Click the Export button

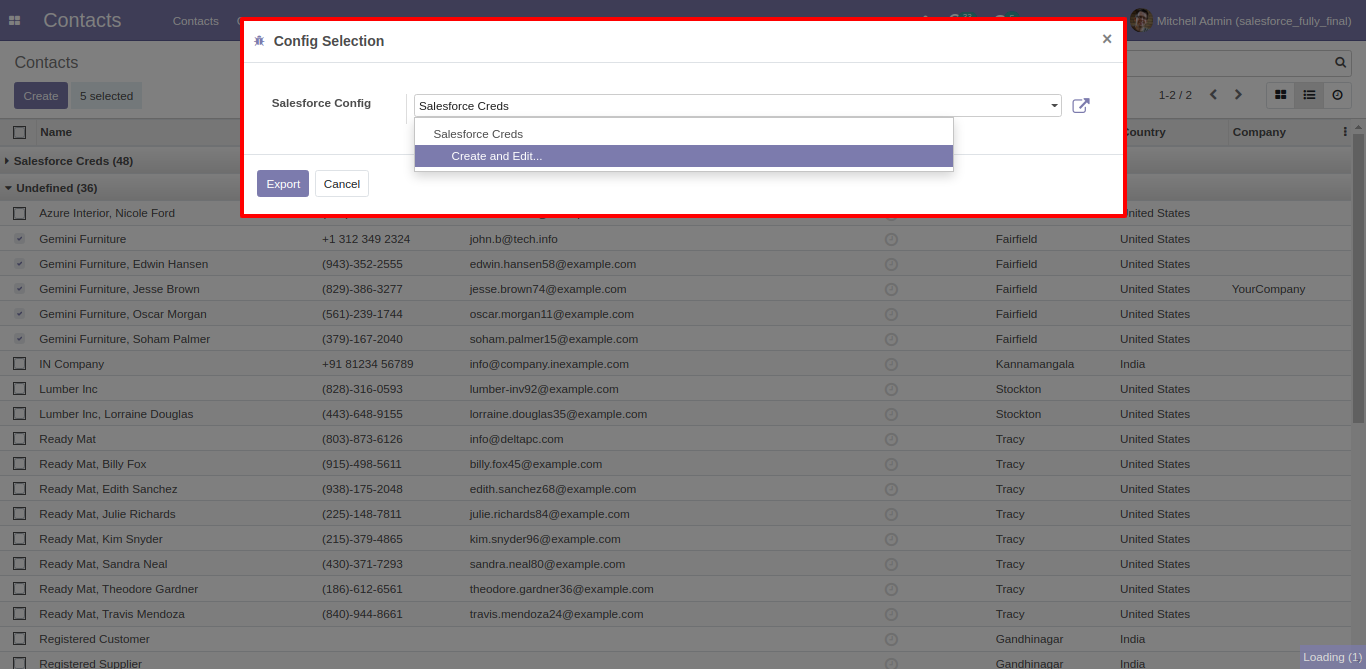point(283,184)
